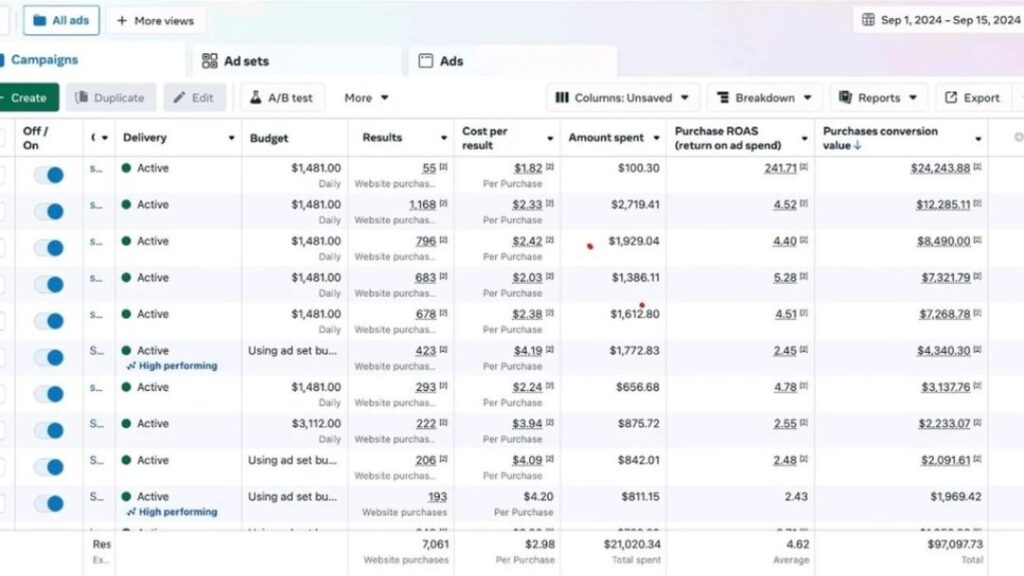Image resolution: width=1024 pixels, height=576 pixels.
Task: Open the More dropdown menu
Action: pos(366,97)
